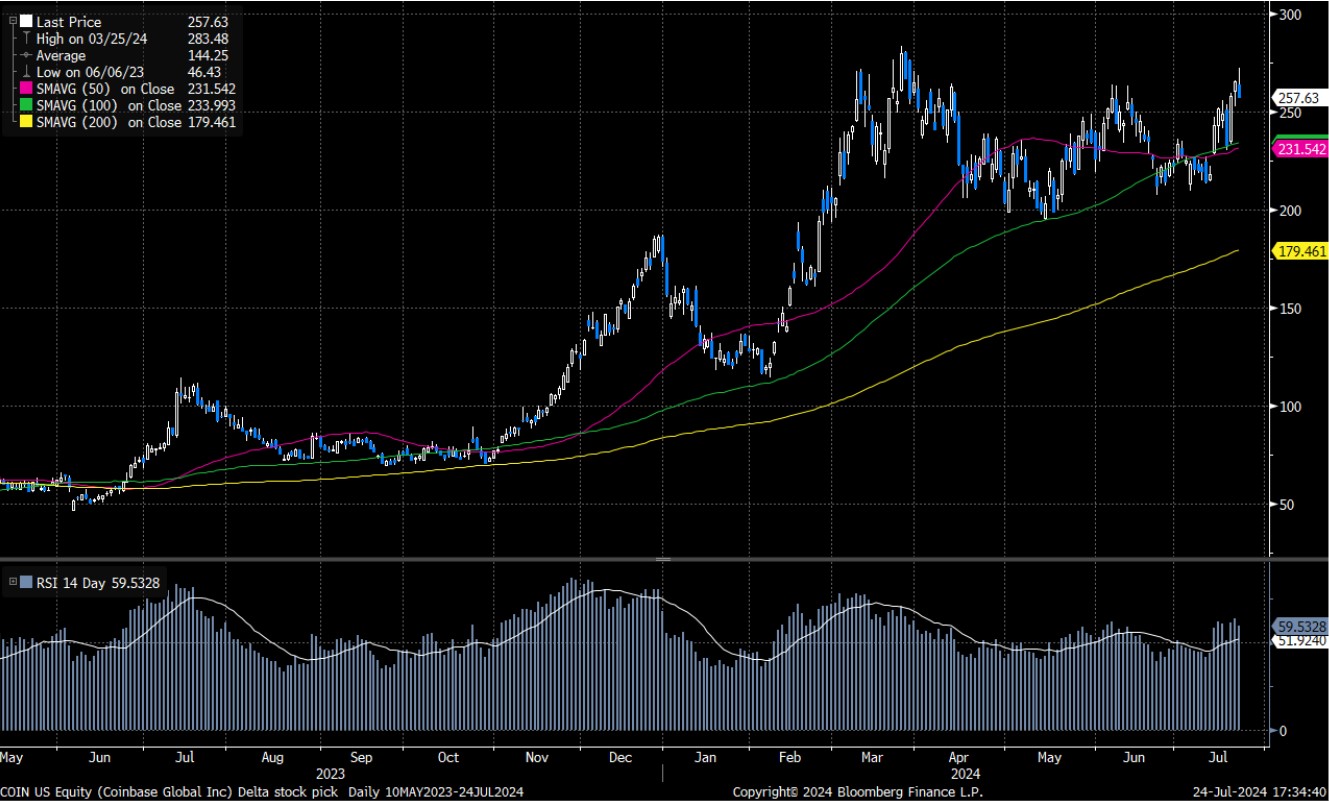1329x801 pixels.
Task: Click the 51.9240 RSI average axis tag
Action: (1300, 640)
